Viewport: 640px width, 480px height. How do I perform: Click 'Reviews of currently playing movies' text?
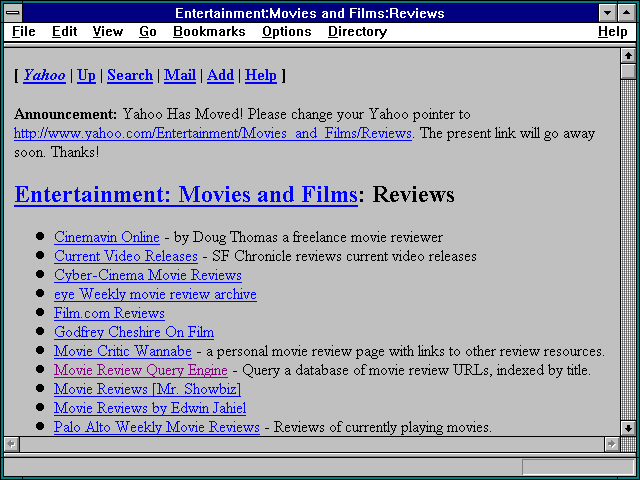[x=381, y=427]
